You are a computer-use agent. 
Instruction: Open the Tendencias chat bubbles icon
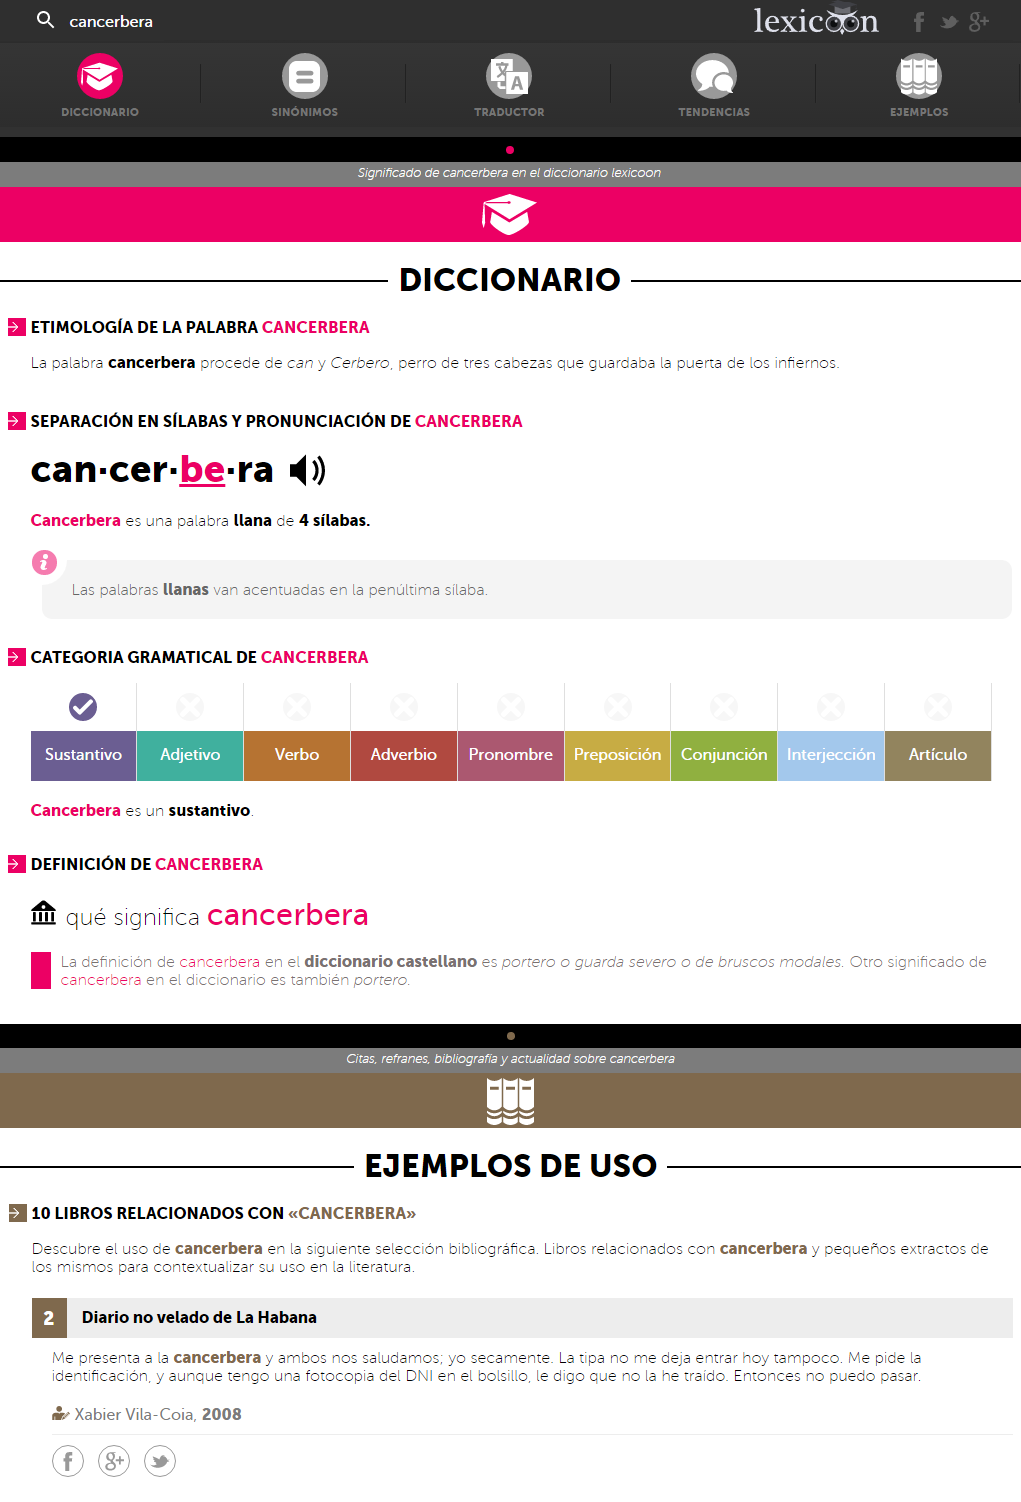tap(714, 76)
